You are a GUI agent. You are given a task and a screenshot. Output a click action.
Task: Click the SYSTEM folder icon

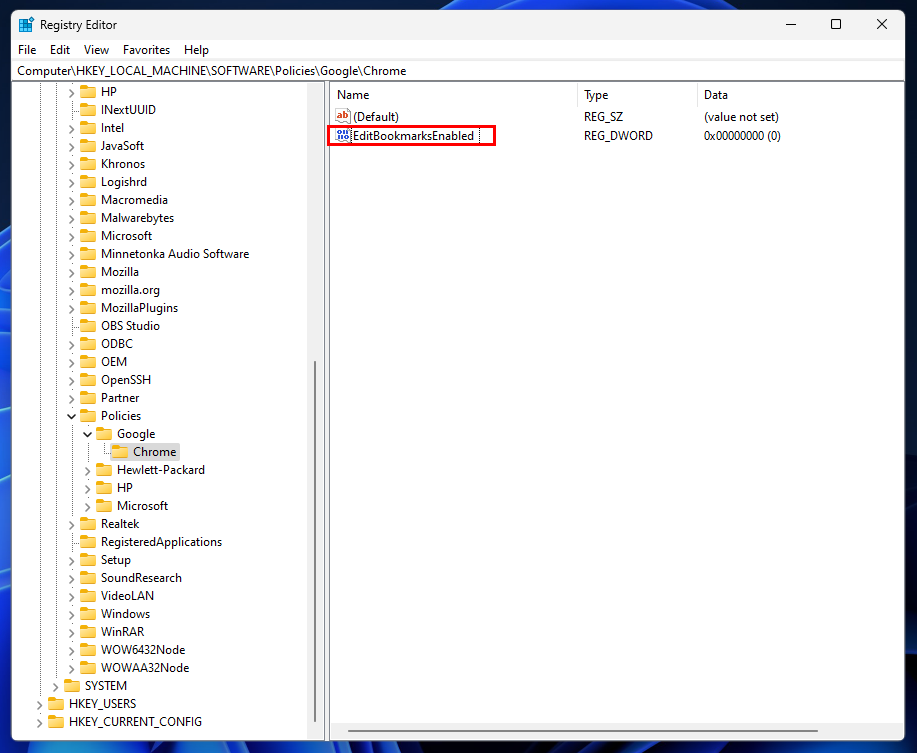71,685
